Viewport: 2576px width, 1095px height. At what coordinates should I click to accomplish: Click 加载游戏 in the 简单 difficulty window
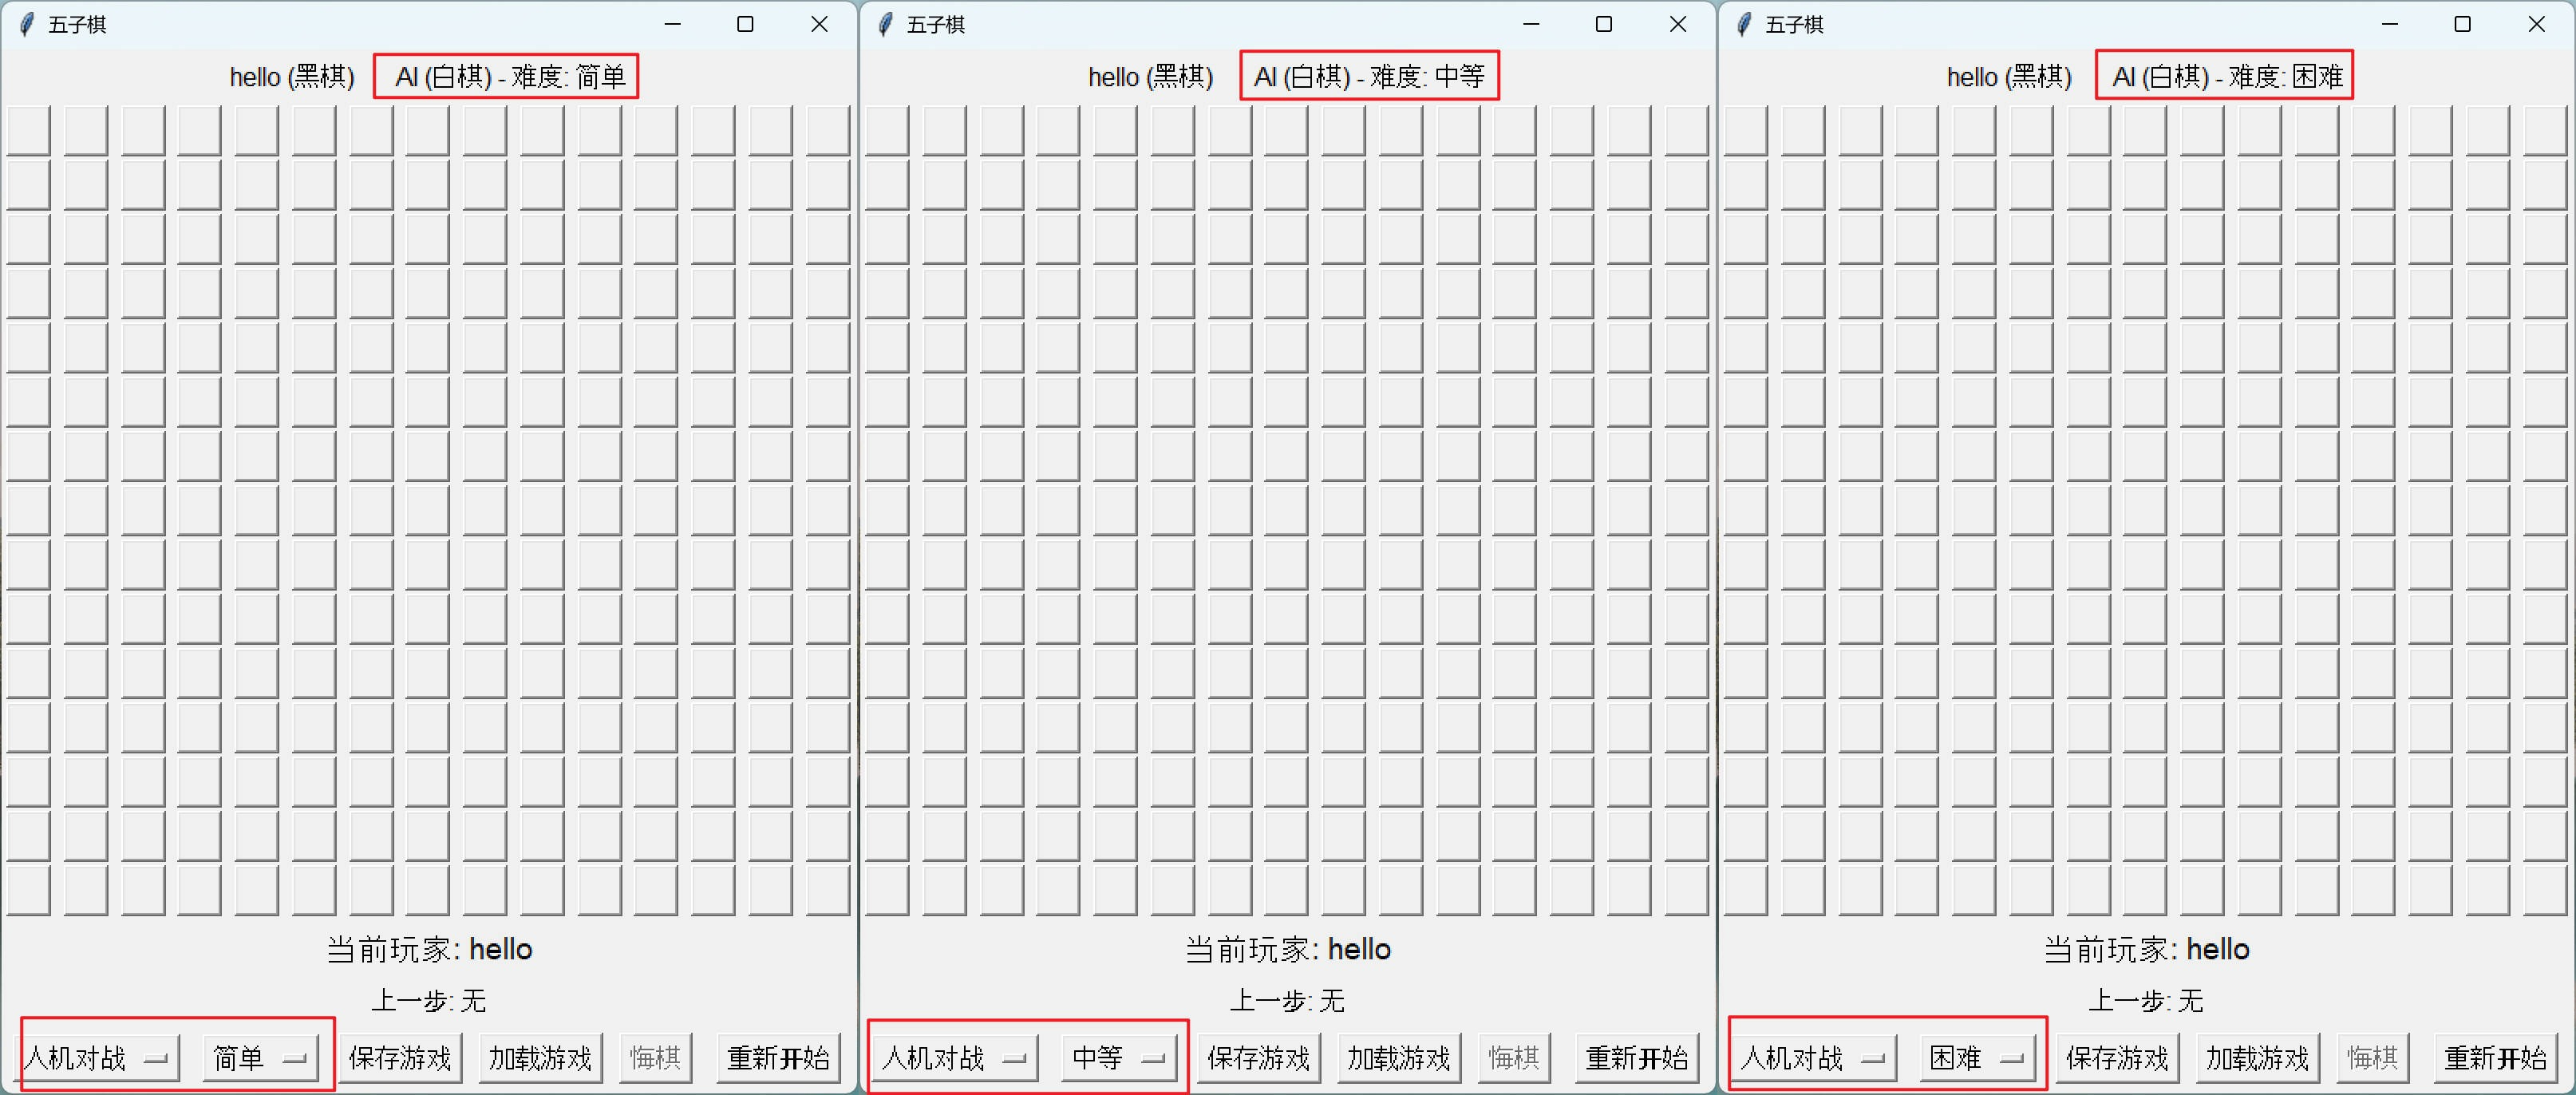click(540, 1058)
